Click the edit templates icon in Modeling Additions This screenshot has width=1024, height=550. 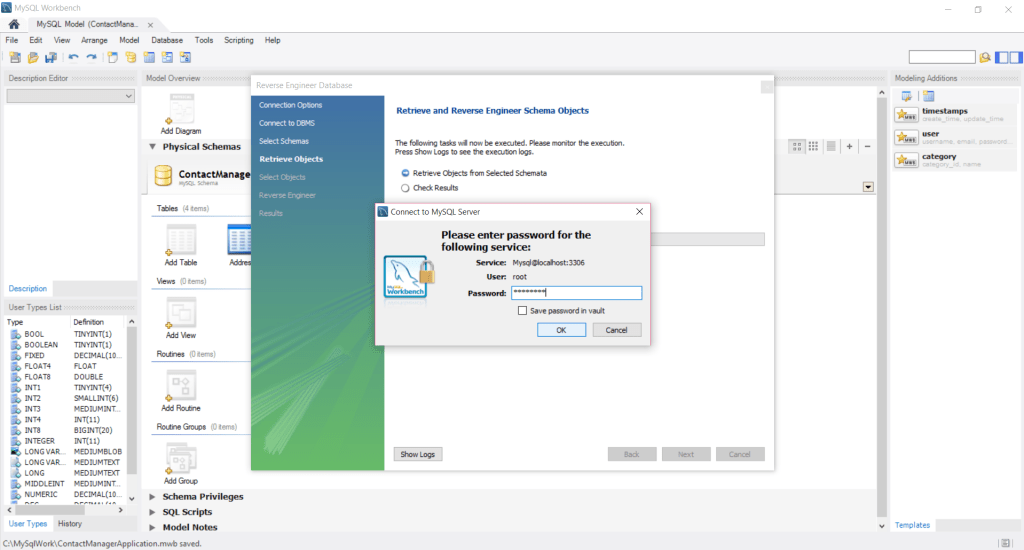906,96
